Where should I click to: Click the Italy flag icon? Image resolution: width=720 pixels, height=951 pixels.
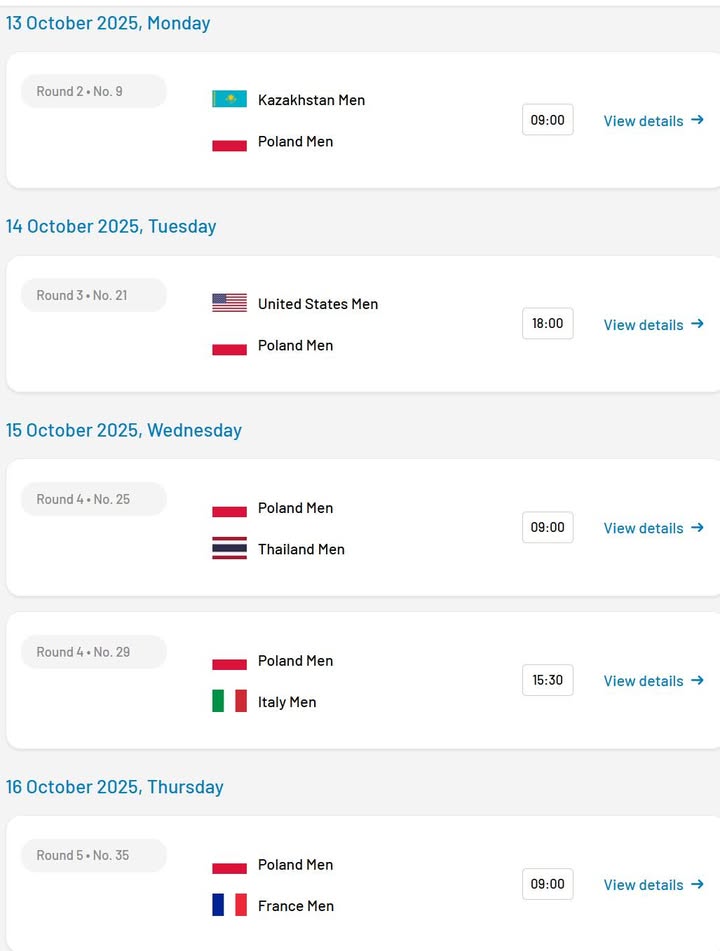(x=229, y=701)
